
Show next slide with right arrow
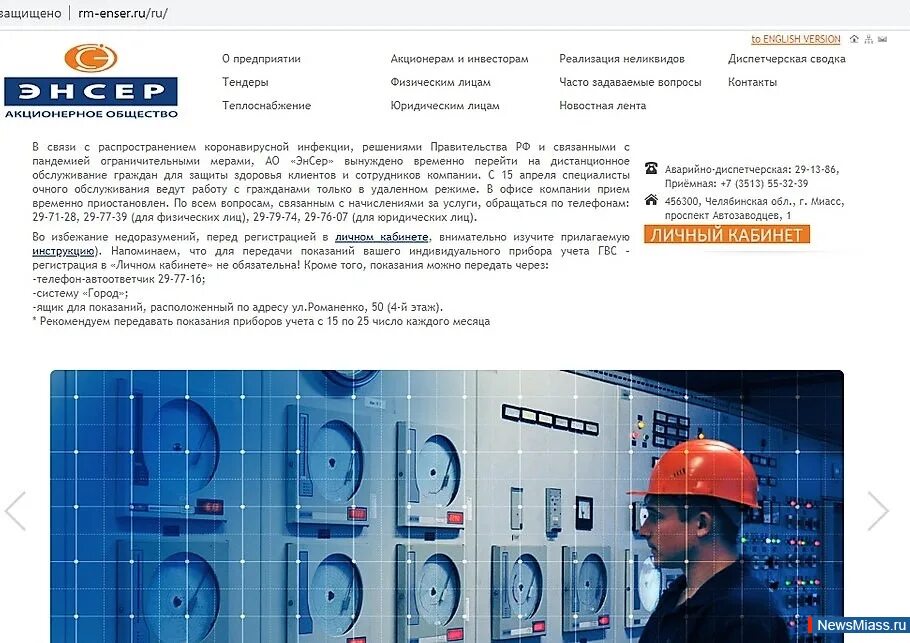click(878, 511)
